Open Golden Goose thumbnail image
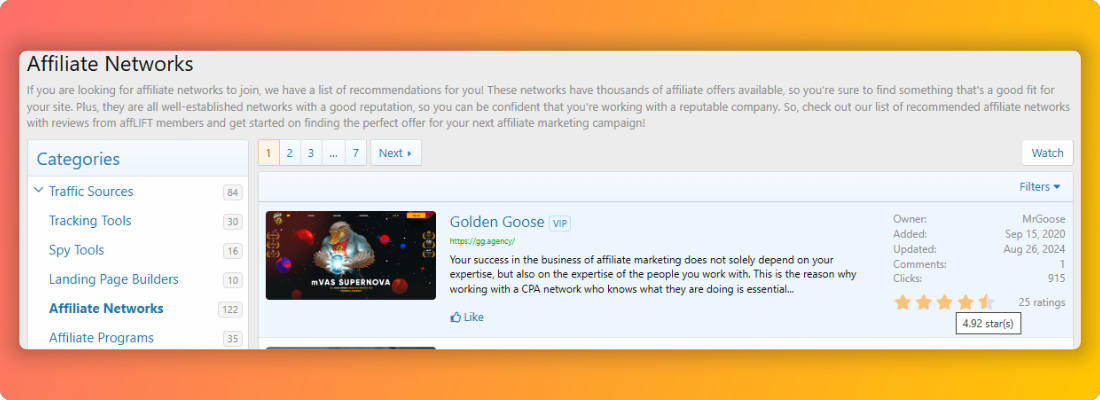 pos(351,255)
